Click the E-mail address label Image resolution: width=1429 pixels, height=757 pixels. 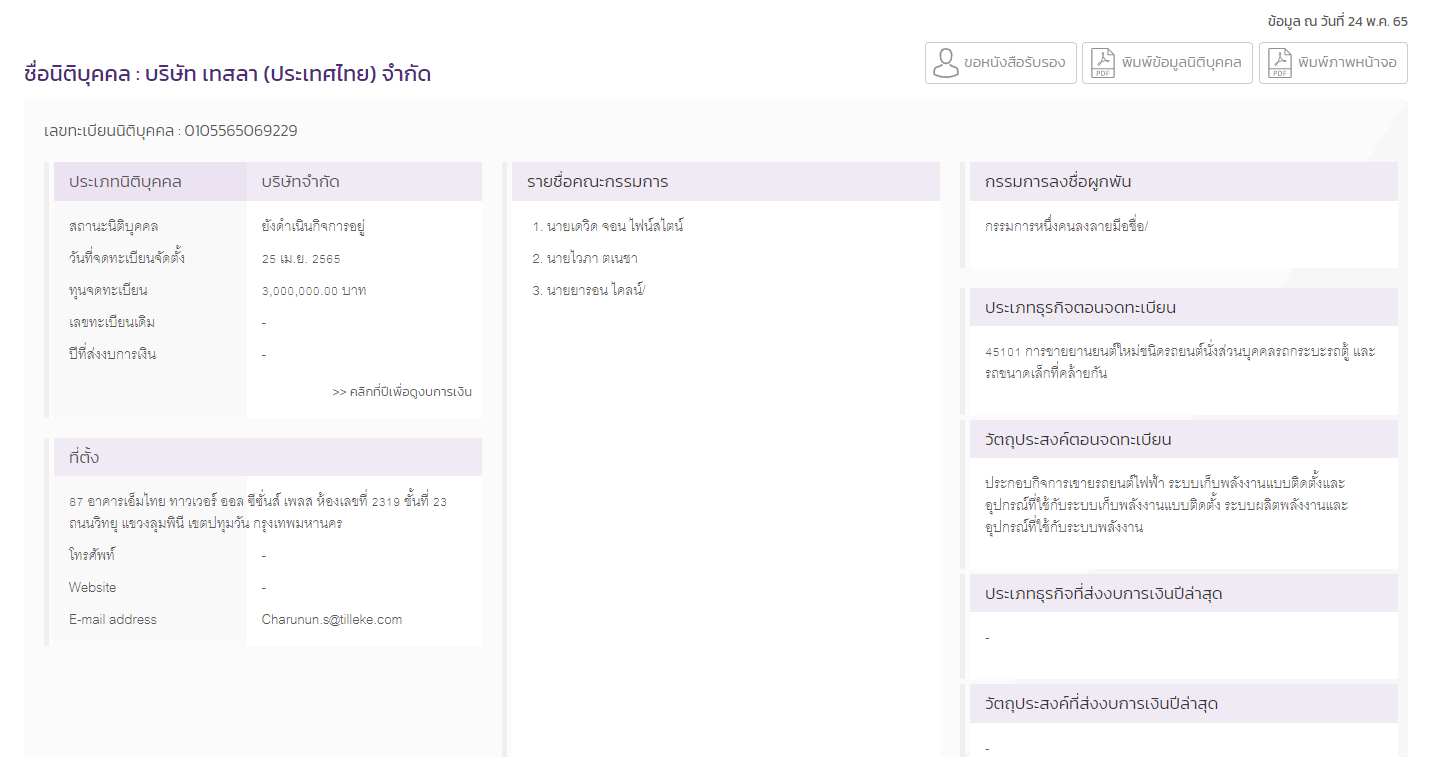point(113,620)
